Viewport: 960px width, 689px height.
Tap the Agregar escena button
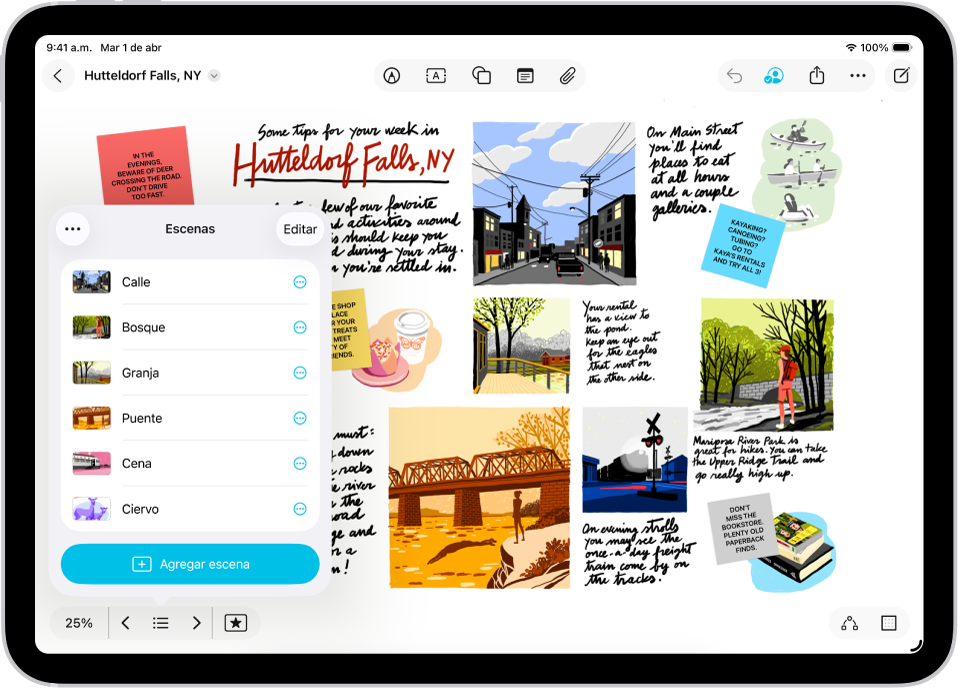[x=190, y=564]
